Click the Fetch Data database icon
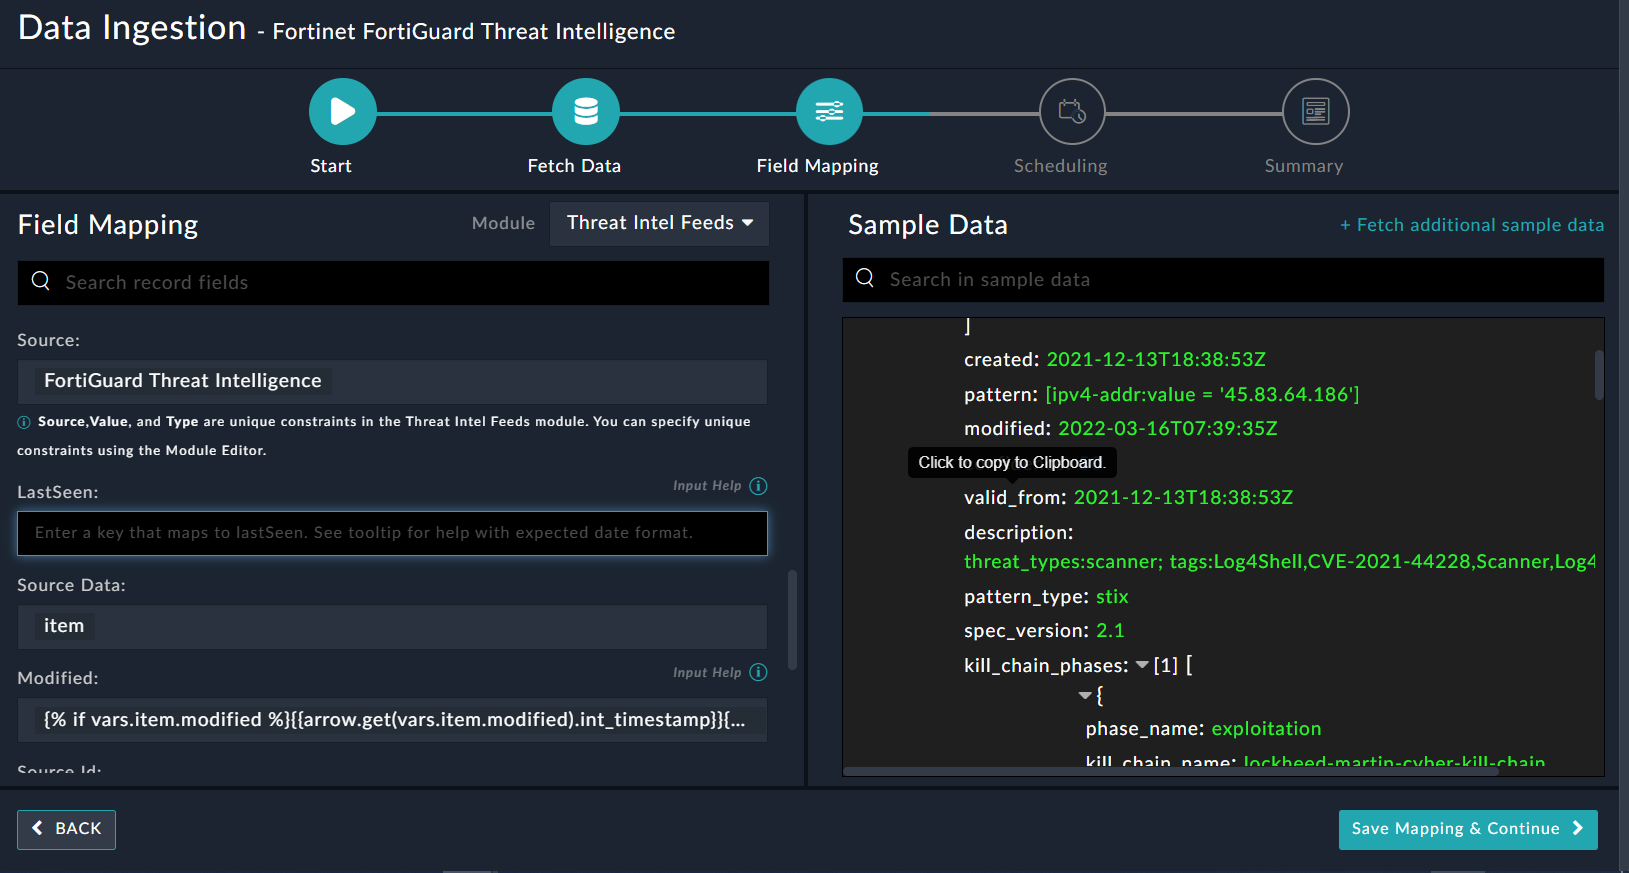1629x873 pixels. [586, 111]
